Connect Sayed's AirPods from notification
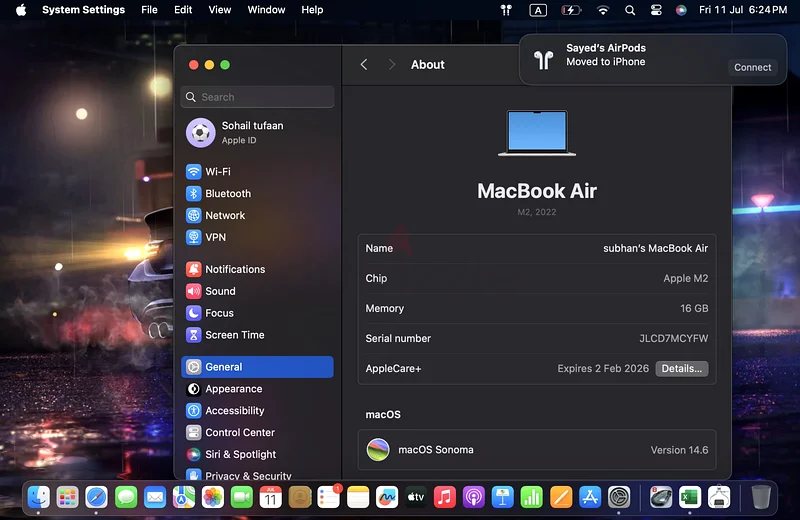Viewport: 800px width, 520px height. (753, 67)
